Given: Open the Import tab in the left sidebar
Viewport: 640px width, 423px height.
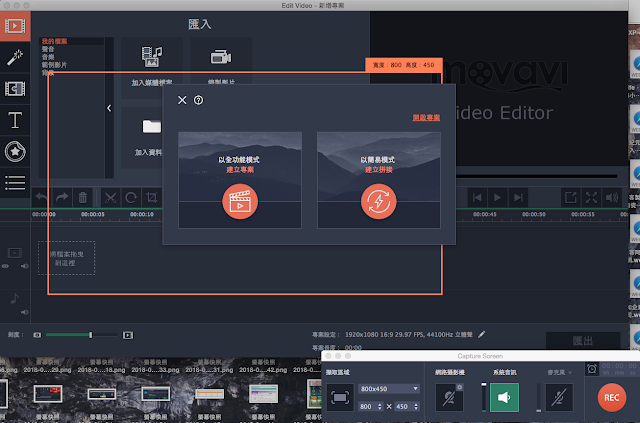Looking at the screenshot, I should [x=15, y=26].
